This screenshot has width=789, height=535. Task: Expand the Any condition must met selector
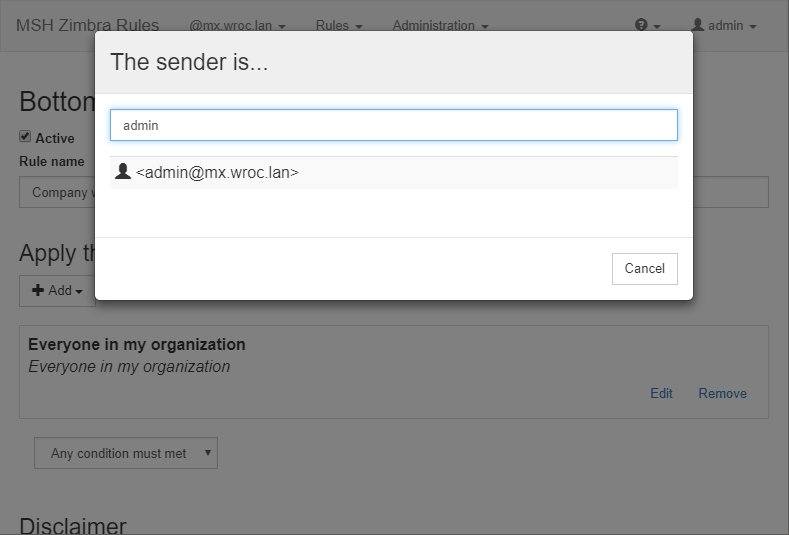point(126,453)
